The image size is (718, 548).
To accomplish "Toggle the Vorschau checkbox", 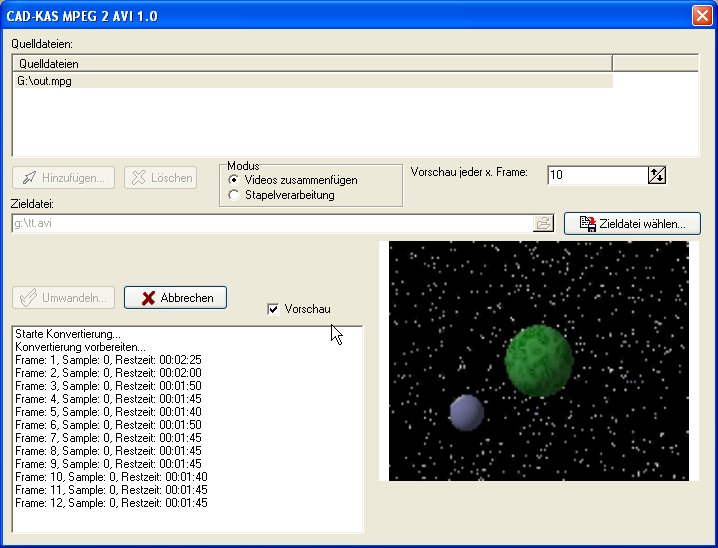I will click(x=273, y=309).
